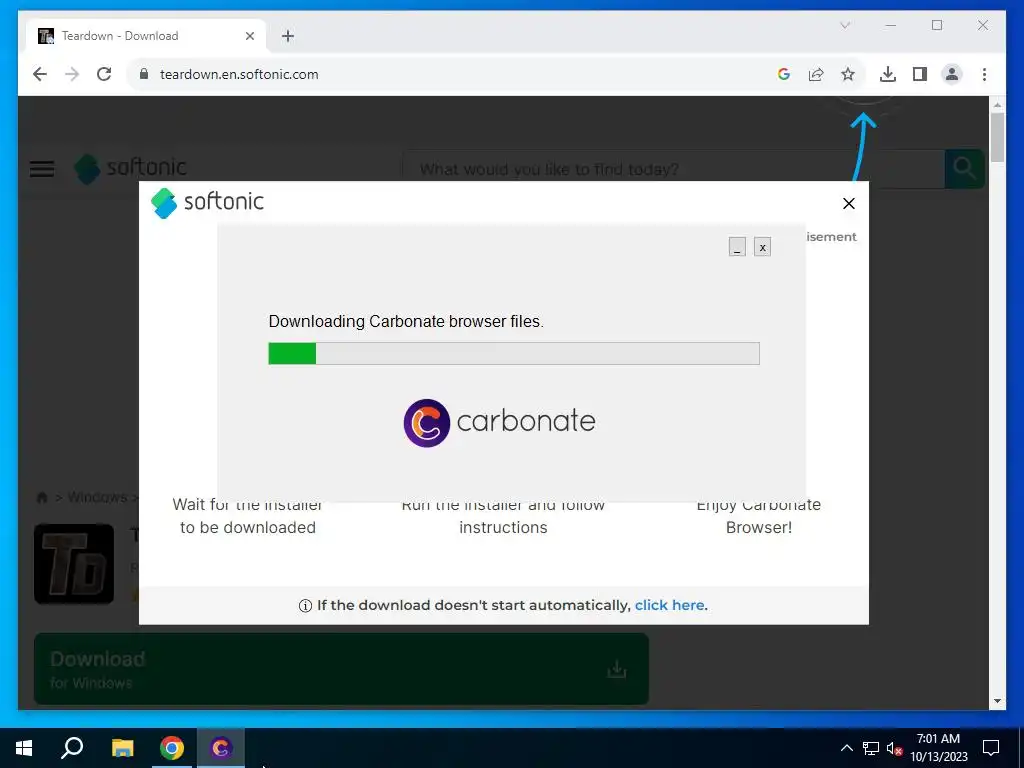This screenshot has height=768, width=1024.
Task: Click 'Downloading Carbonate browser files.' text
Action: [406, 321]
